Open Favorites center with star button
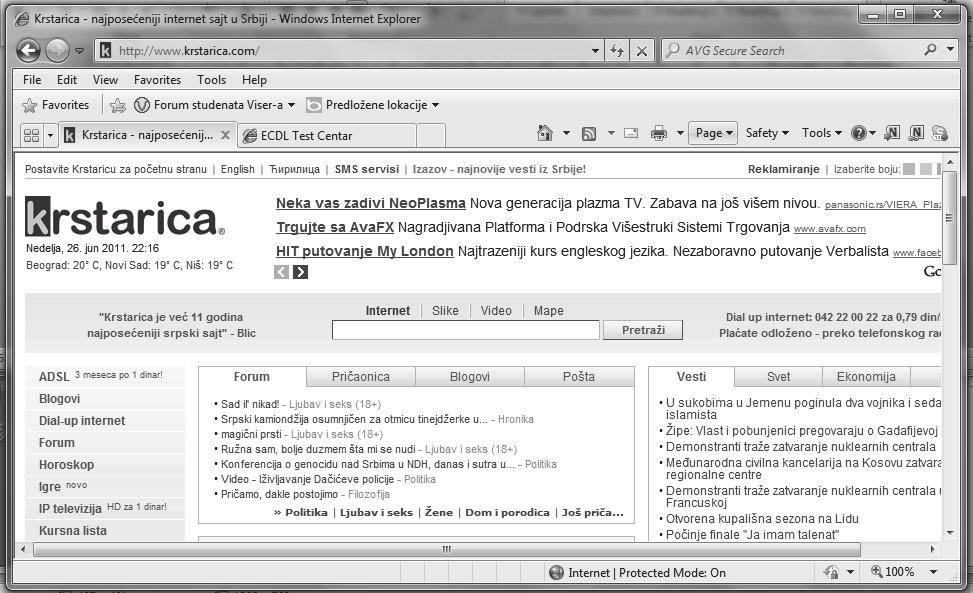 (56, 105)
